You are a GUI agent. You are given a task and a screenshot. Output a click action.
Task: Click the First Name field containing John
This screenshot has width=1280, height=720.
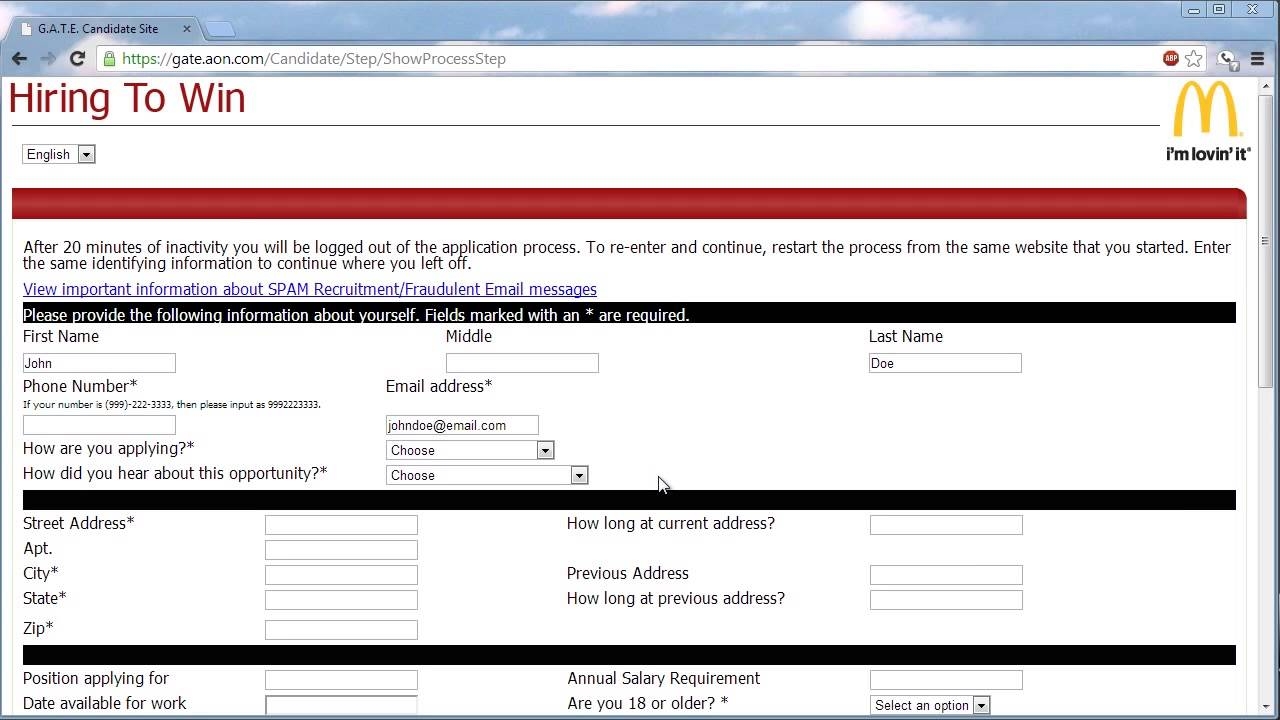pos(98,363)
